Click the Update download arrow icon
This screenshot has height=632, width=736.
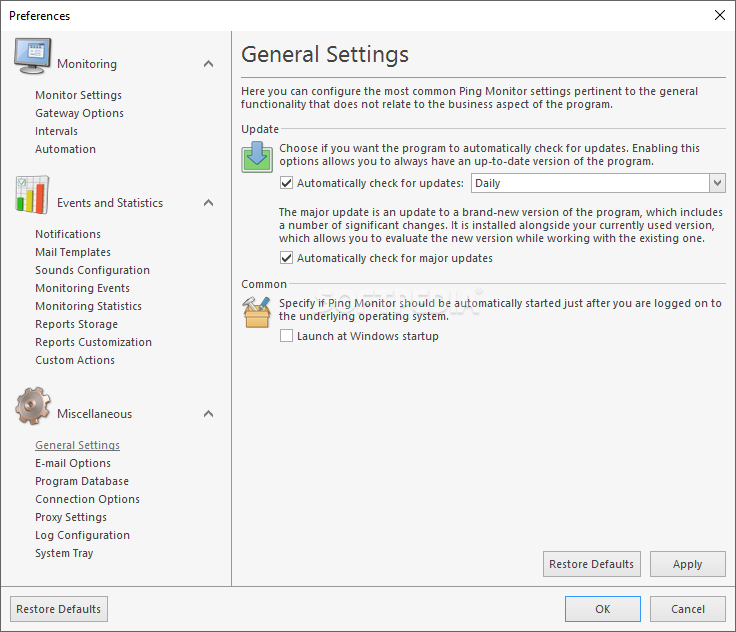(257, 157)
